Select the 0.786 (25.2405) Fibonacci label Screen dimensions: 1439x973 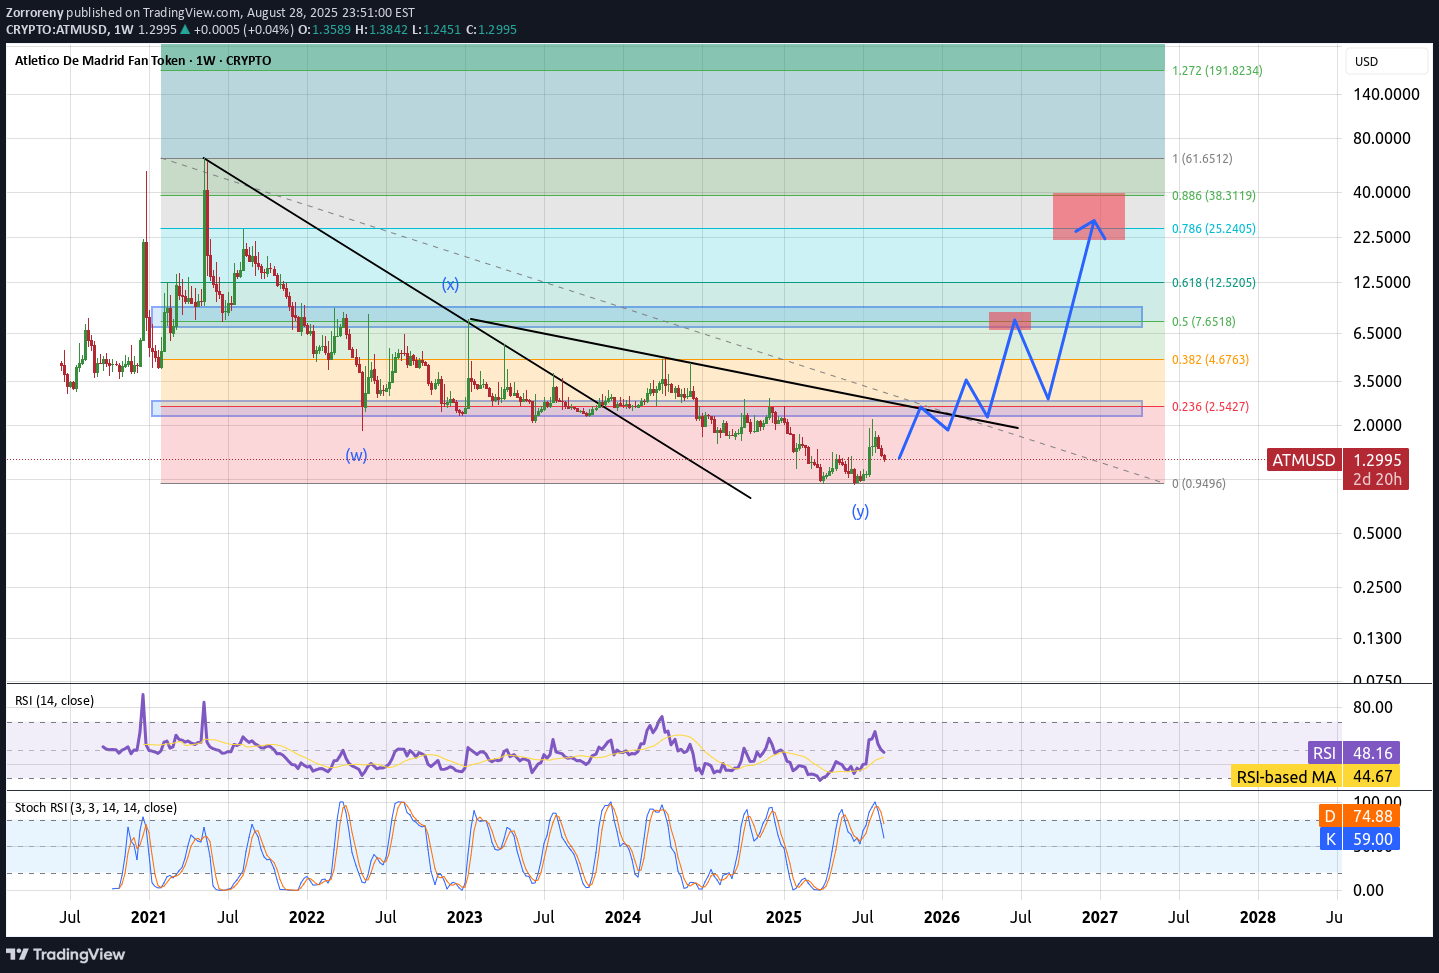[1214, 228]
